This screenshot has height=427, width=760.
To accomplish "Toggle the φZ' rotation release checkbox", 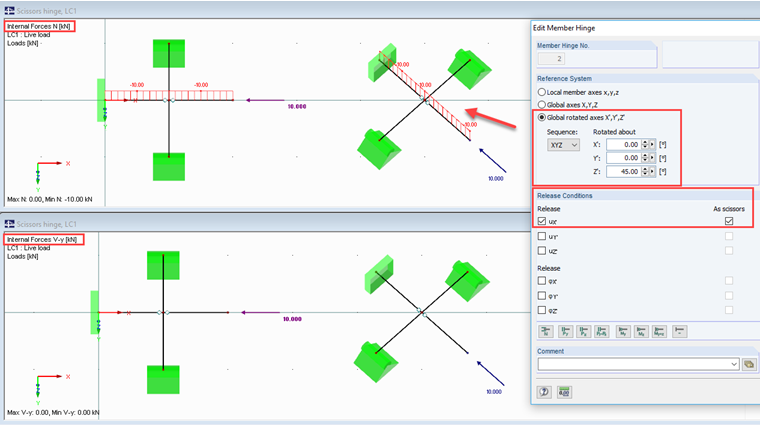I will tap(542, 310).
